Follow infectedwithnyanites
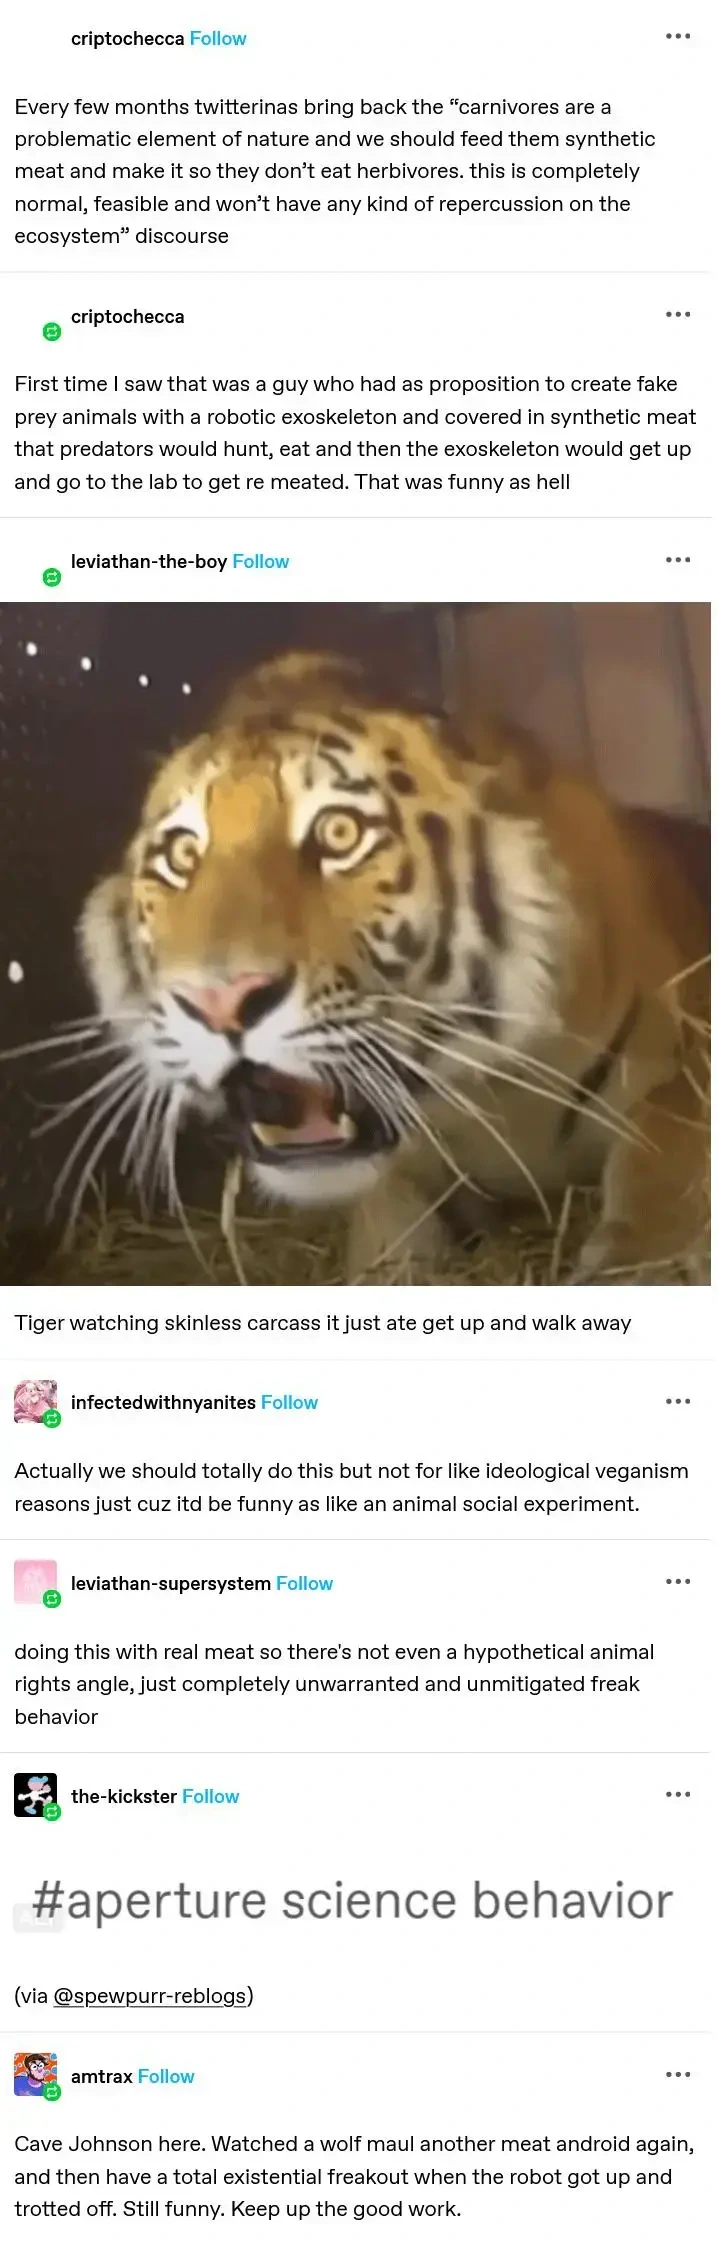The image size is (718, 2243). [290, 1402]
